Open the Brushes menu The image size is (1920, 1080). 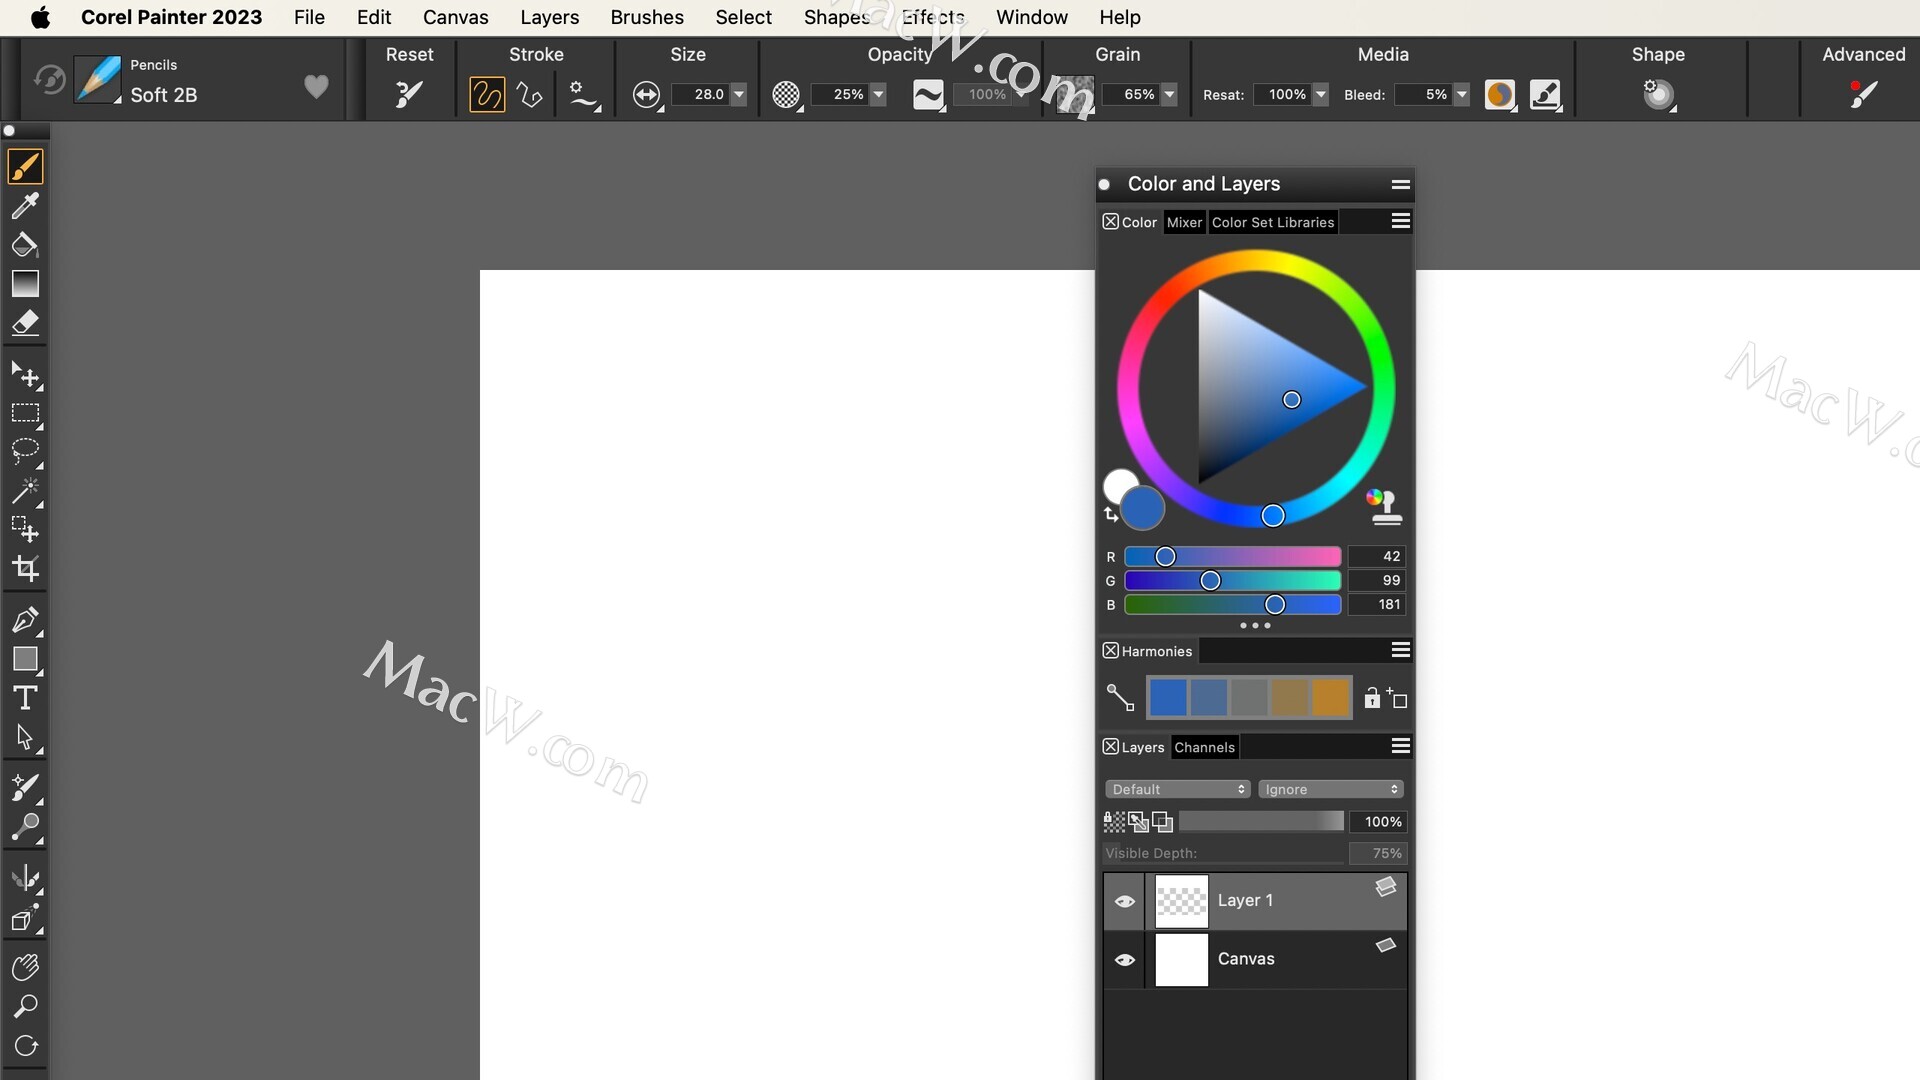pos(647,17)
